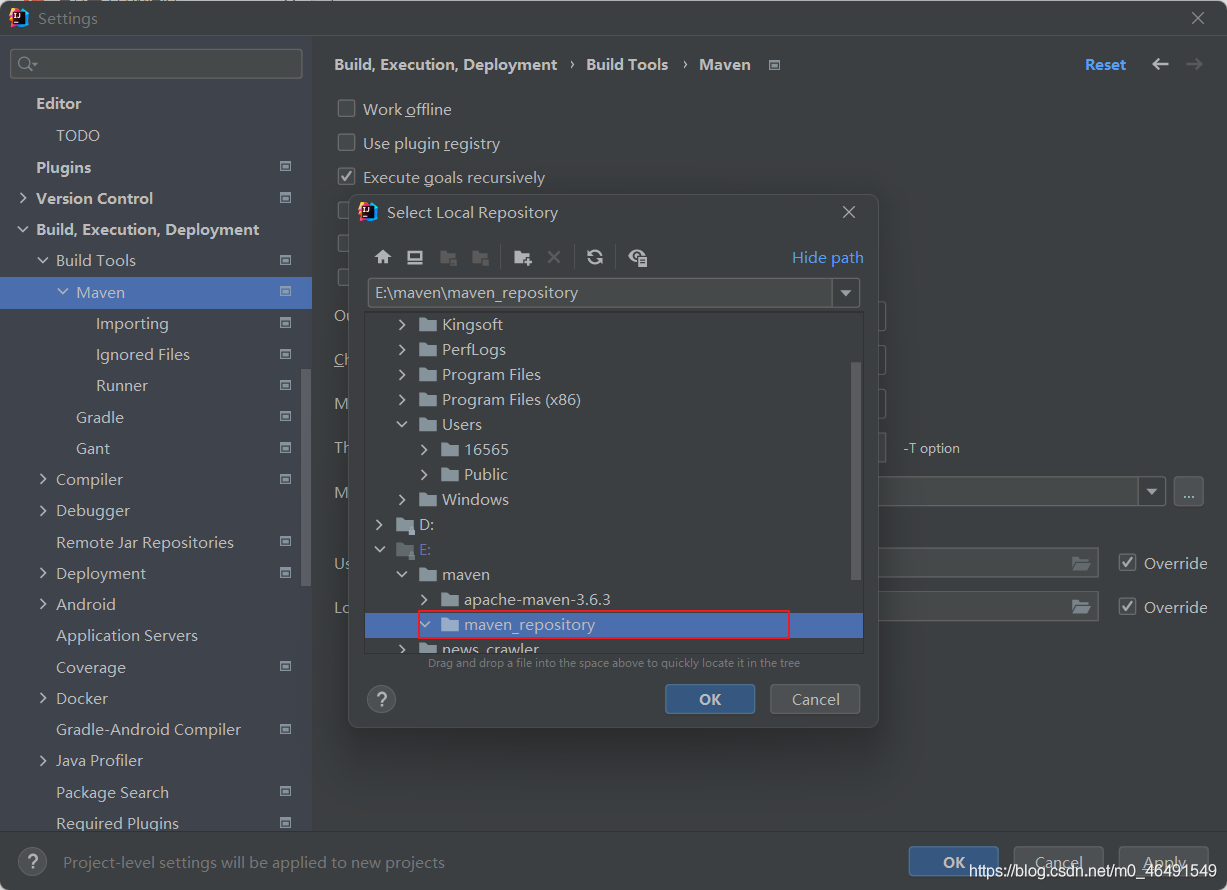Create new folder in Select Local Repository

(522, 257)
